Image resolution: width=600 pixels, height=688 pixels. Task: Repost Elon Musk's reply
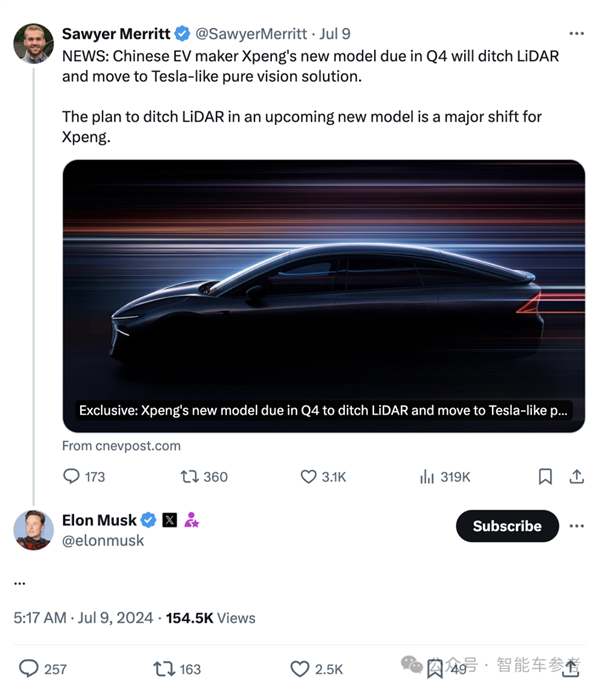coord(163,668)
